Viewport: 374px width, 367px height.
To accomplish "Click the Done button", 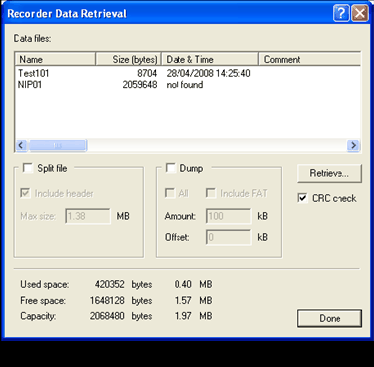I will (329, 318).
